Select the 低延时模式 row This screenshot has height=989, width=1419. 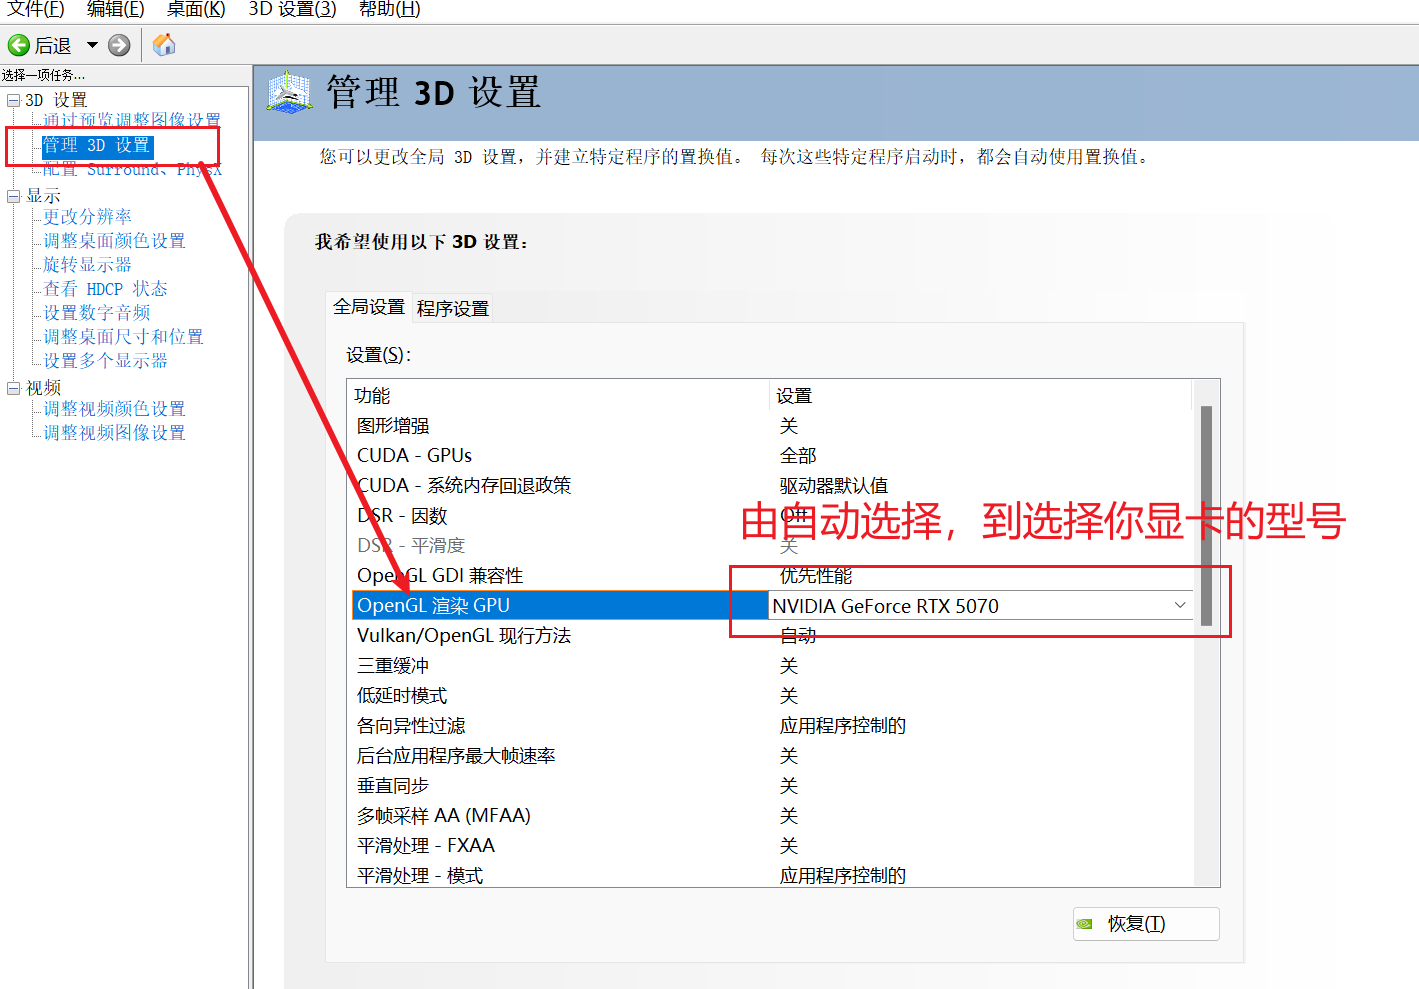[770, 695]
